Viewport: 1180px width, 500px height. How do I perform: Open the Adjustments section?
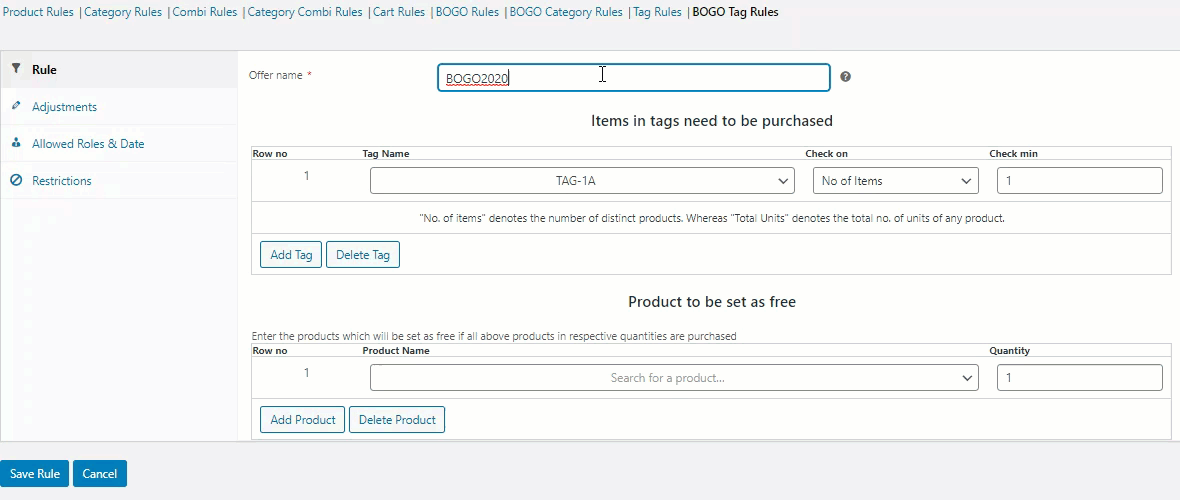(119, 107)
